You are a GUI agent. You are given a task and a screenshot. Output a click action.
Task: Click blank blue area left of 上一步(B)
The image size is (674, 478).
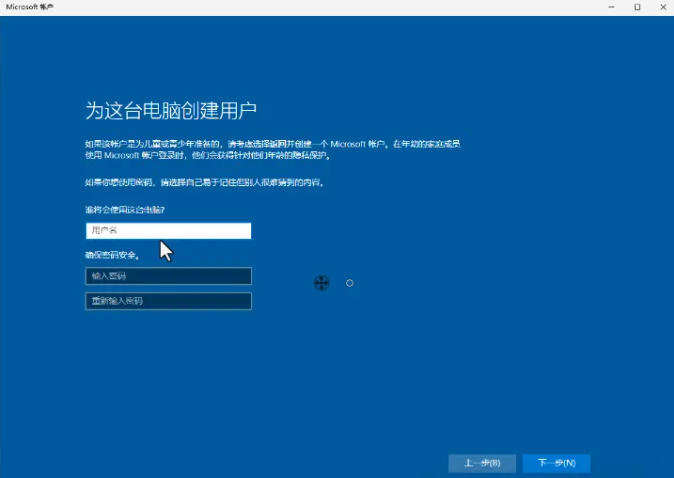click(300, 463)
